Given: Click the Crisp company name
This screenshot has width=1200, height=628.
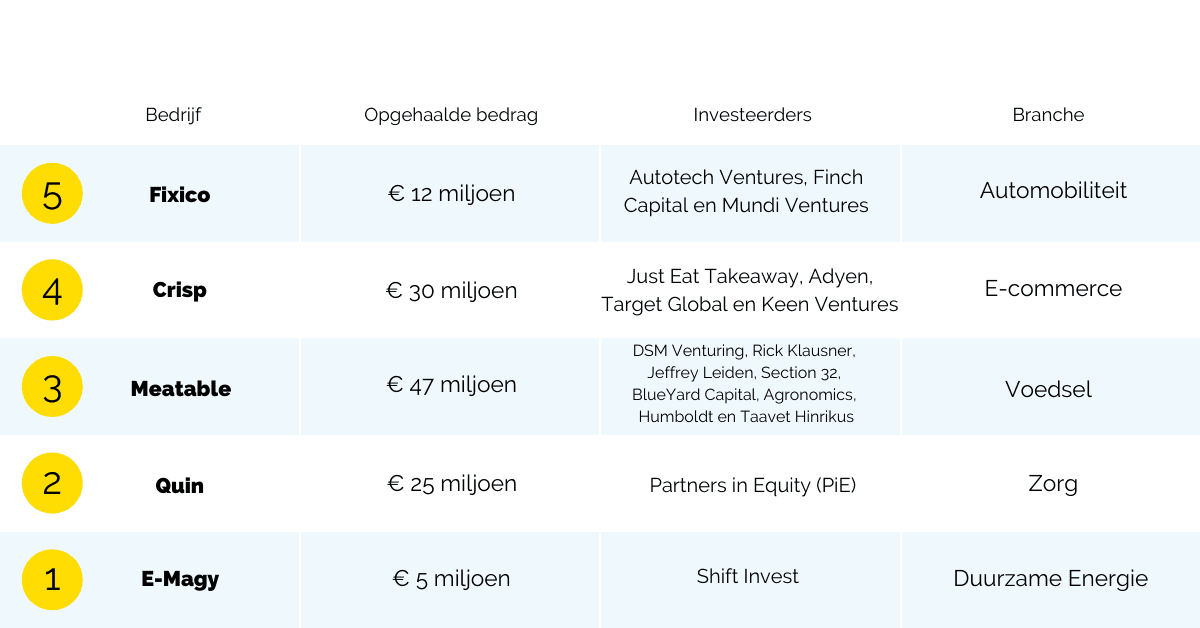Looking at the screenshot, I should 180,291.
